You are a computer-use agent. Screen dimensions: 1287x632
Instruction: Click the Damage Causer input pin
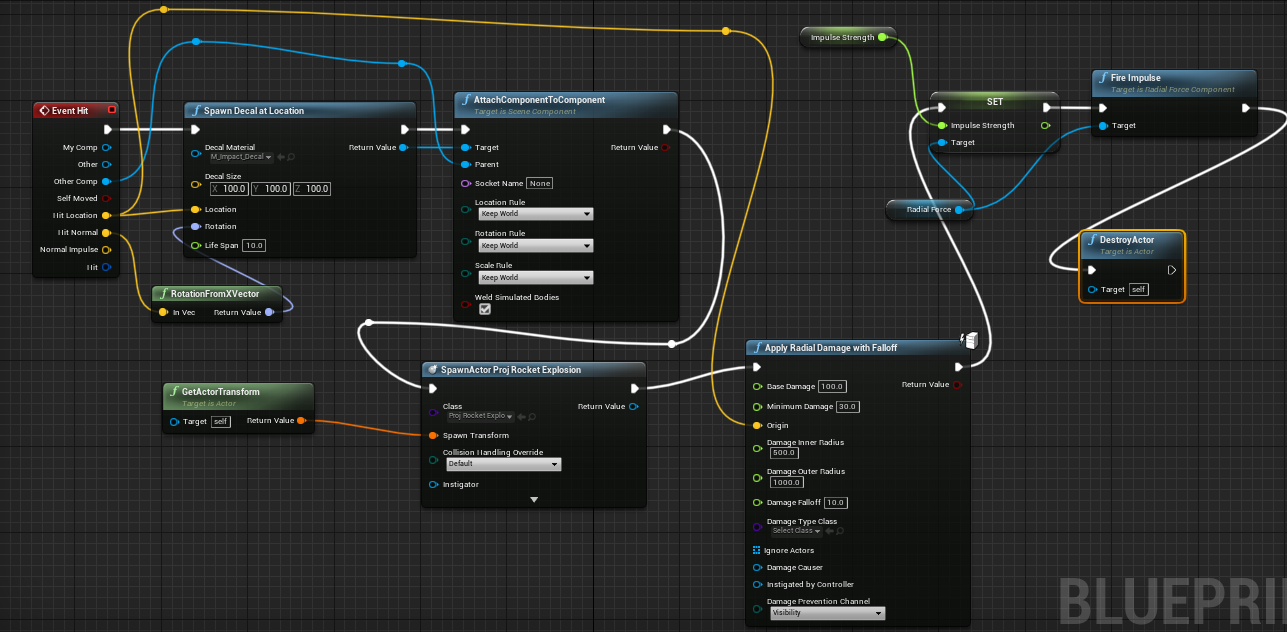coord(757,567)
